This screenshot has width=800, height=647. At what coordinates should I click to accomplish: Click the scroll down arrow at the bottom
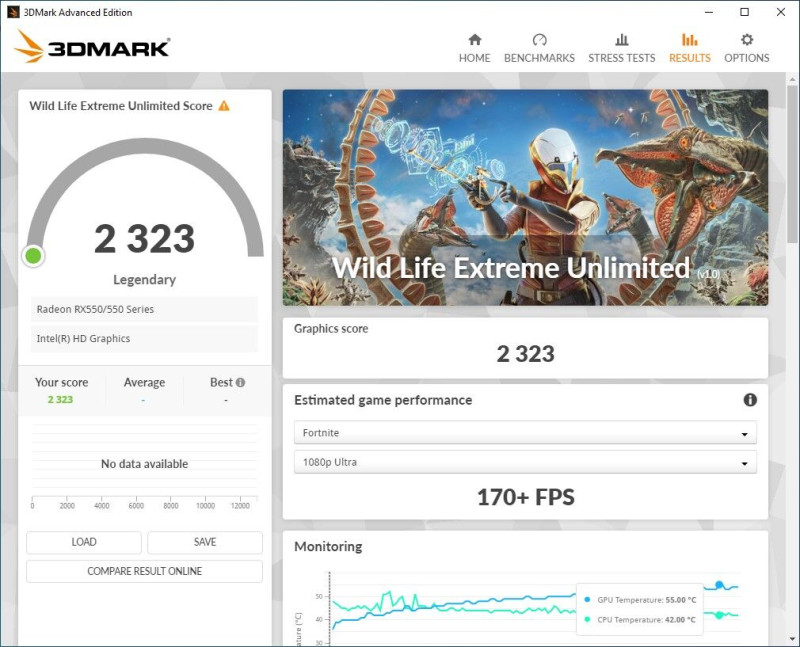click(791, 639)
